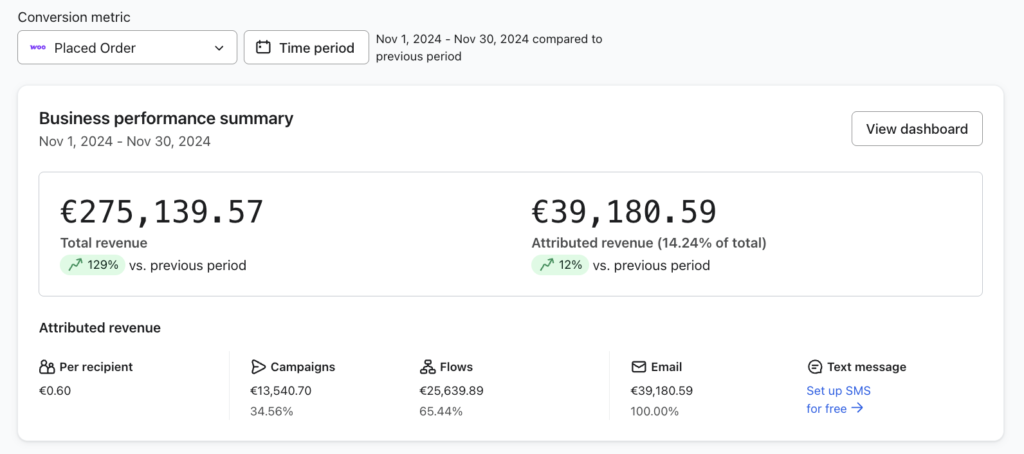Click the 12% attributed revenue change badge
The image size is (1024, 454).
tap(560, 265)
